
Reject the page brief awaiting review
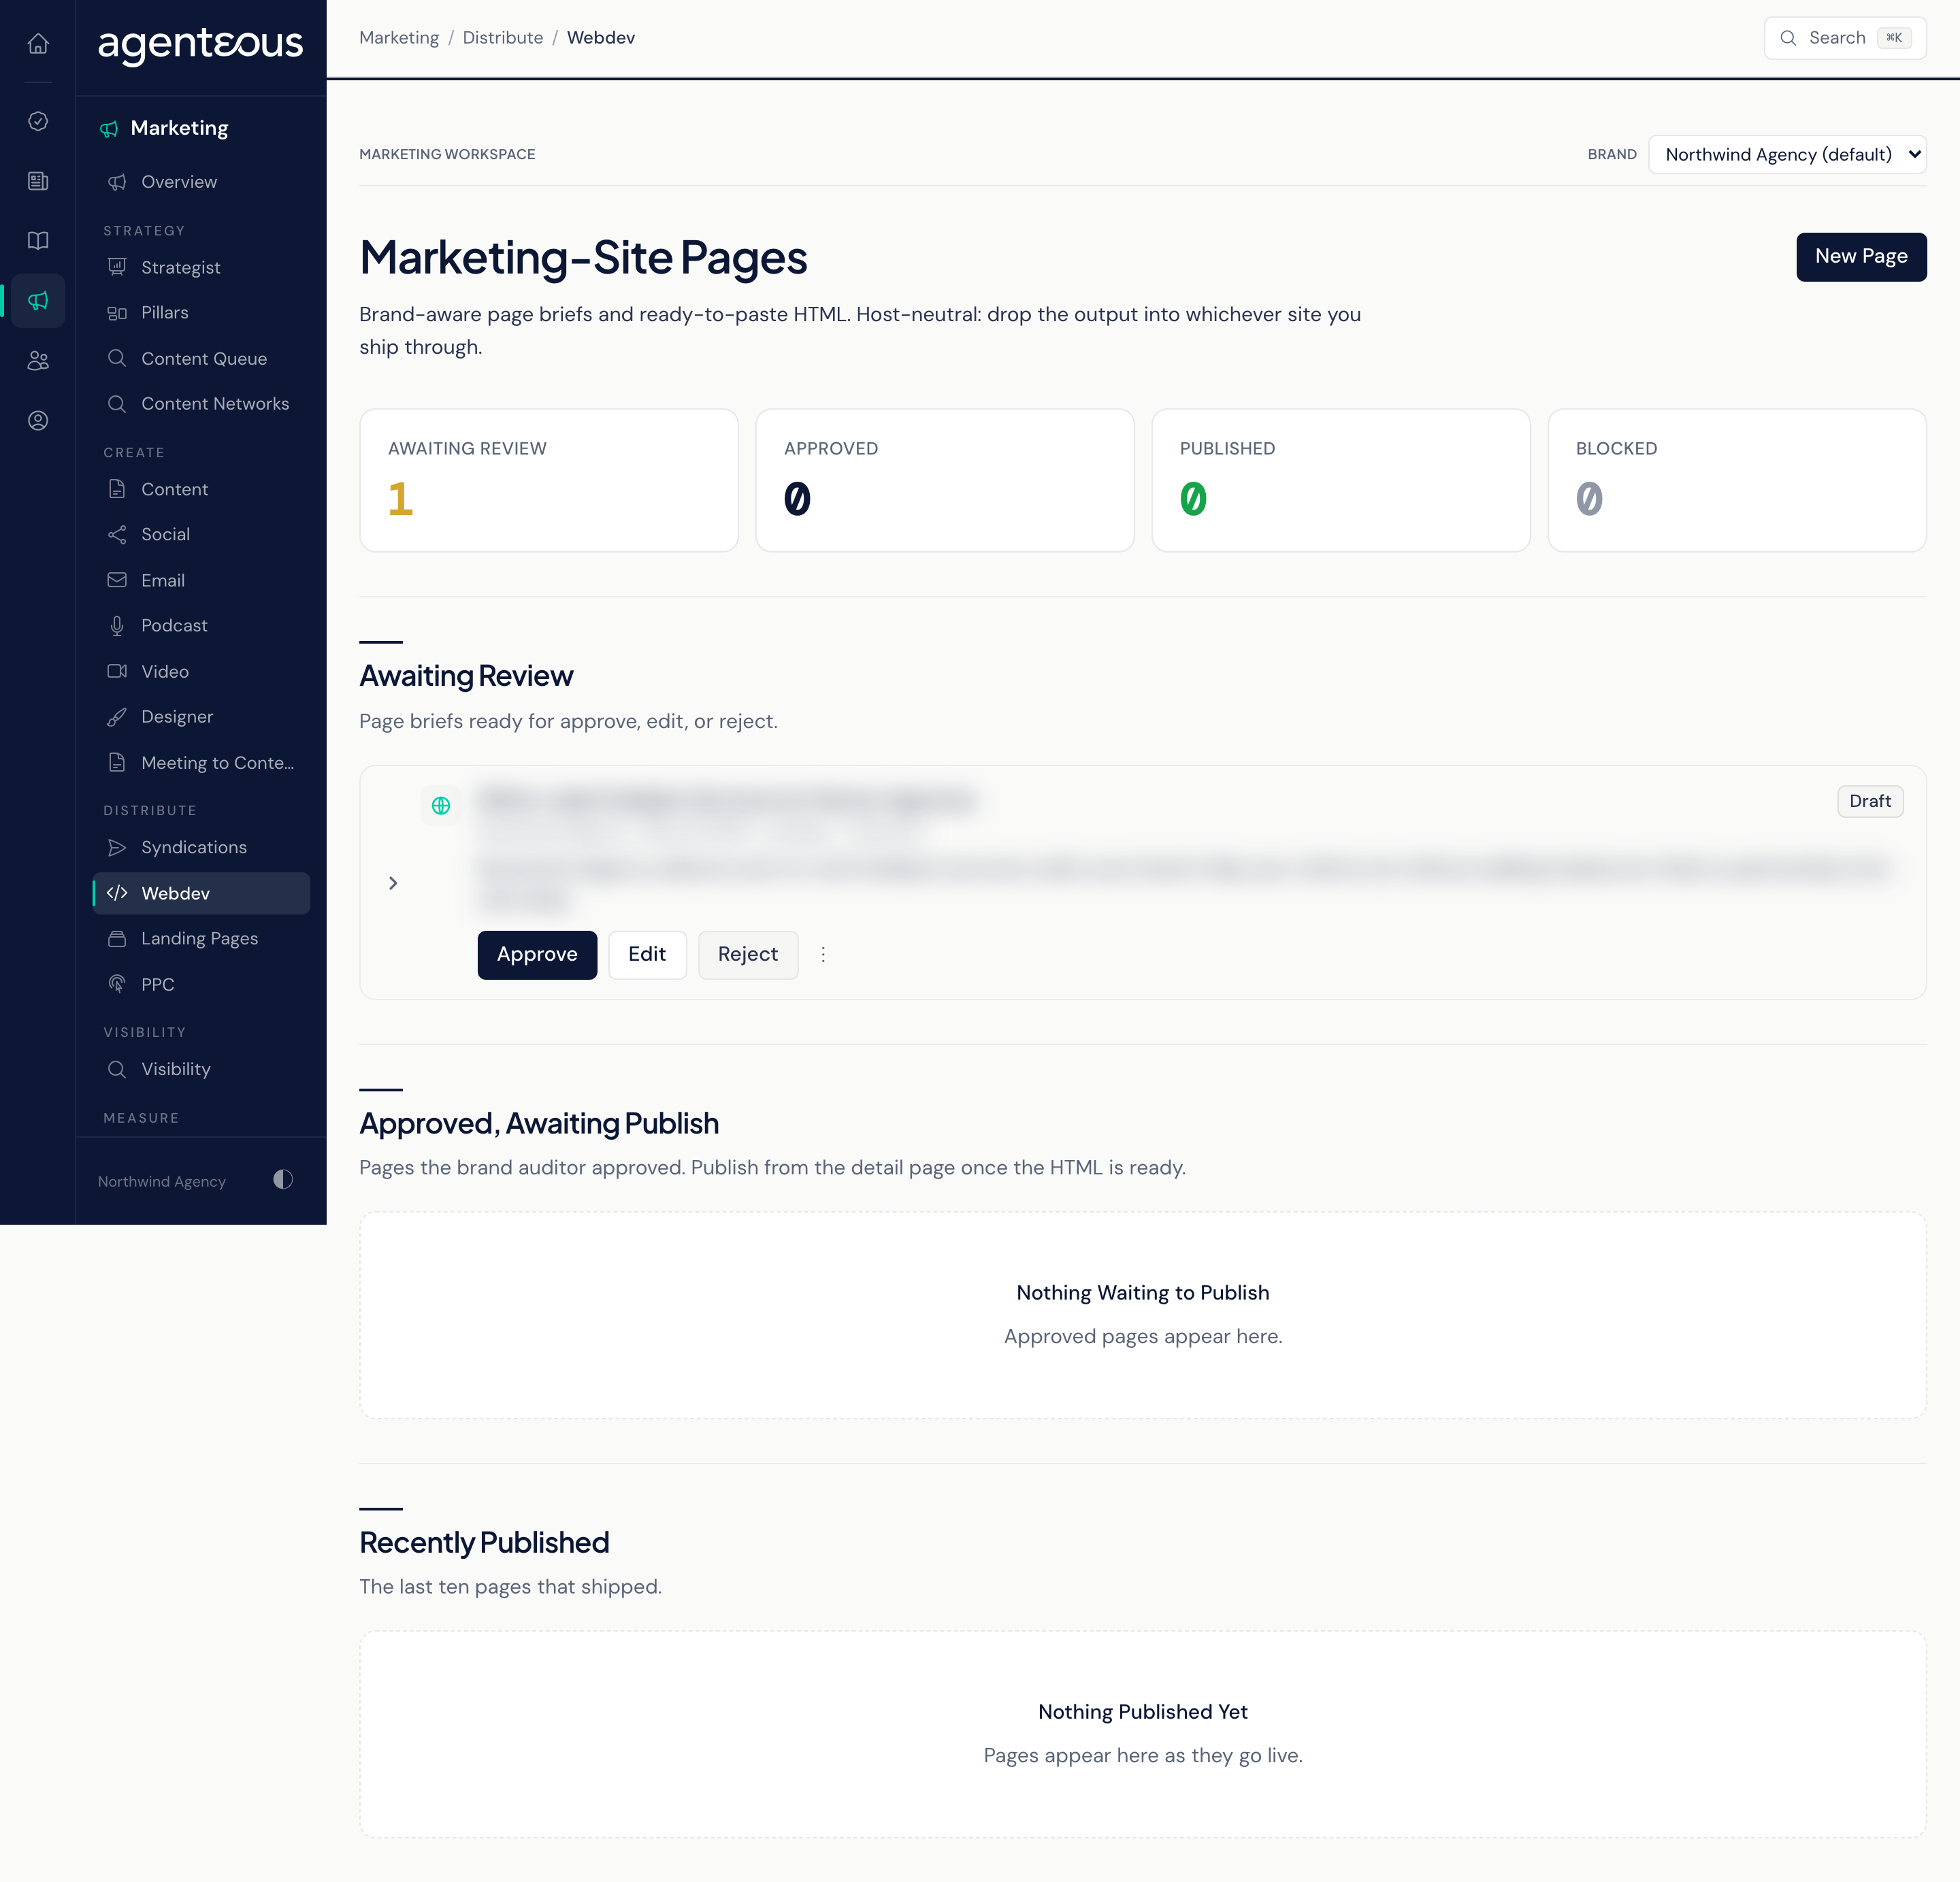748,955
